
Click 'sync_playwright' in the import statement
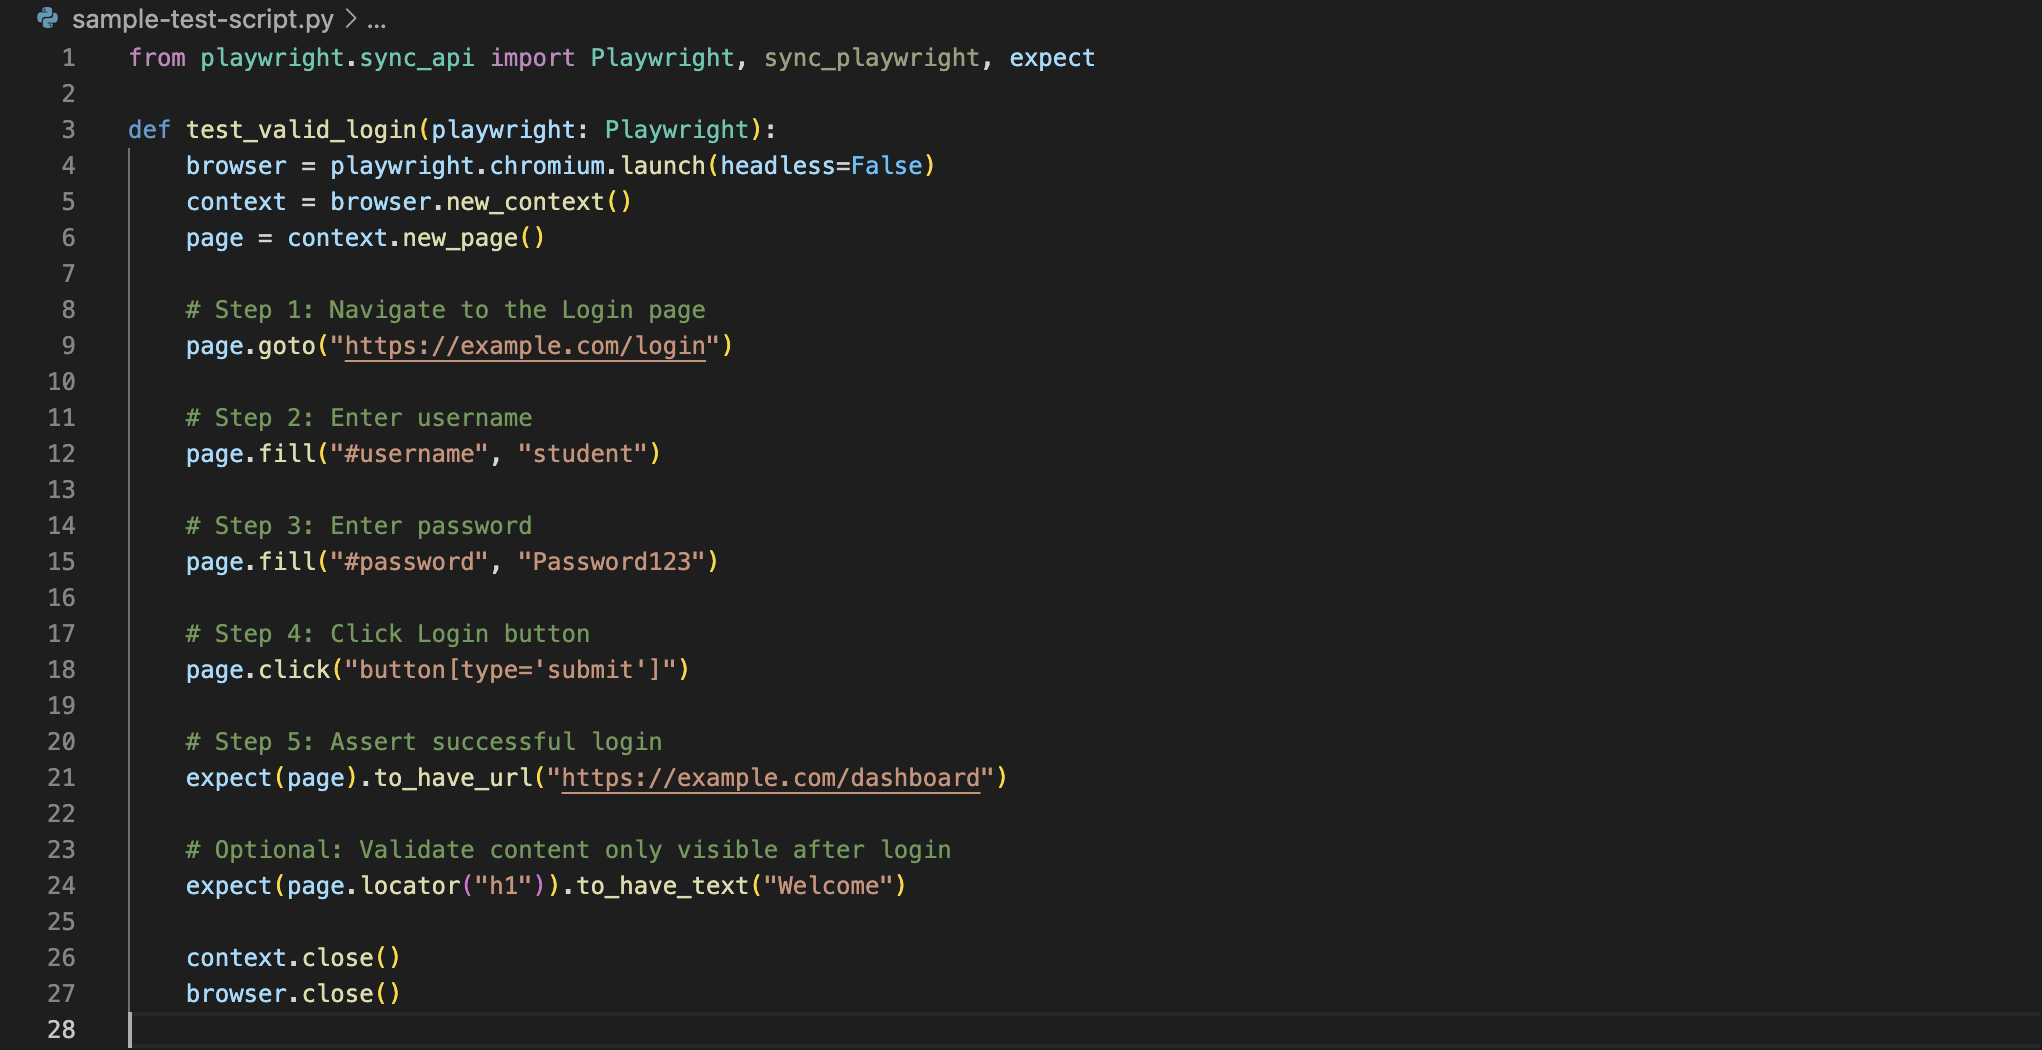coord(872,58)
